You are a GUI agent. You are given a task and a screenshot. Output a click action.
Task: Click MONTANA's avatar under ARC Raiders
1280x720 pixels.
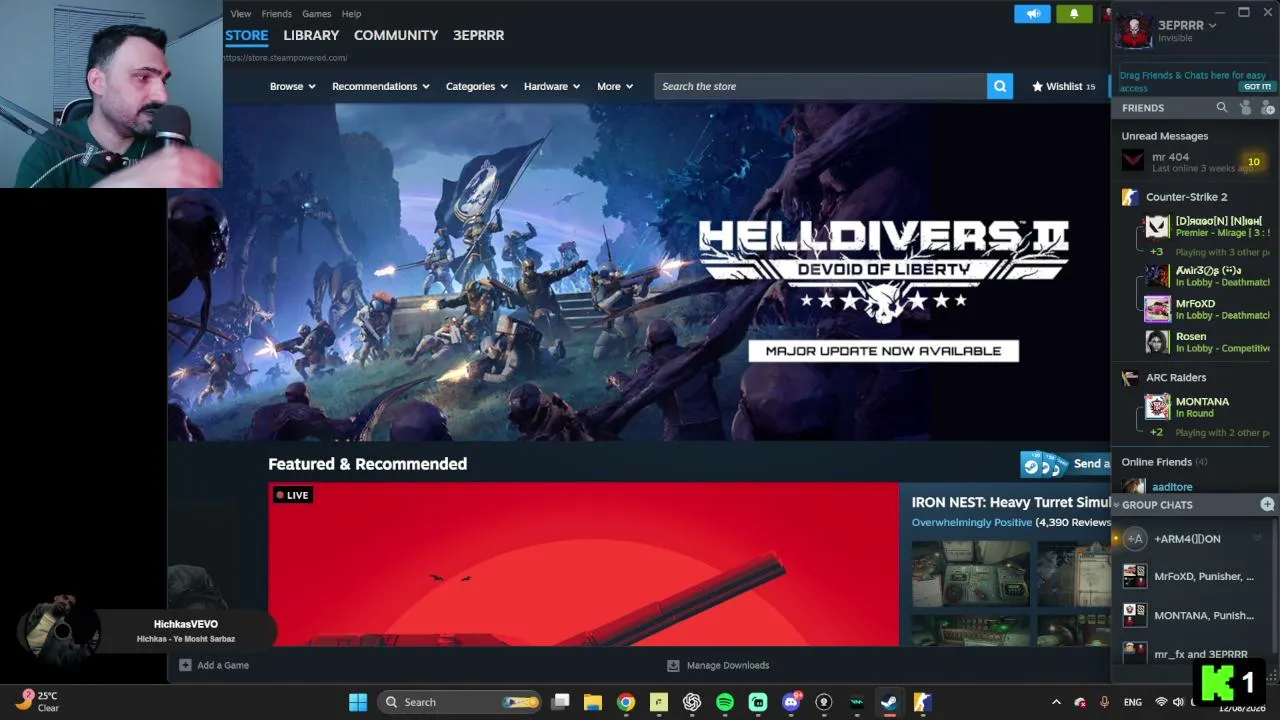click(1157, 407)
